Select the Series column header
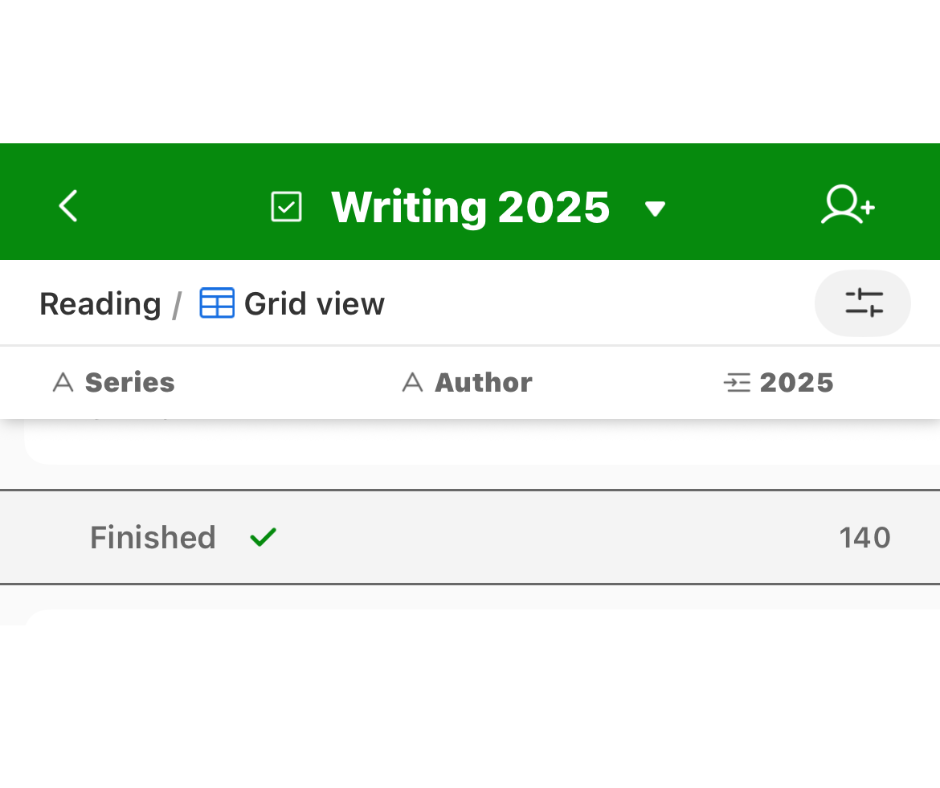Screen dimensions: 940x788 point(130,383)
